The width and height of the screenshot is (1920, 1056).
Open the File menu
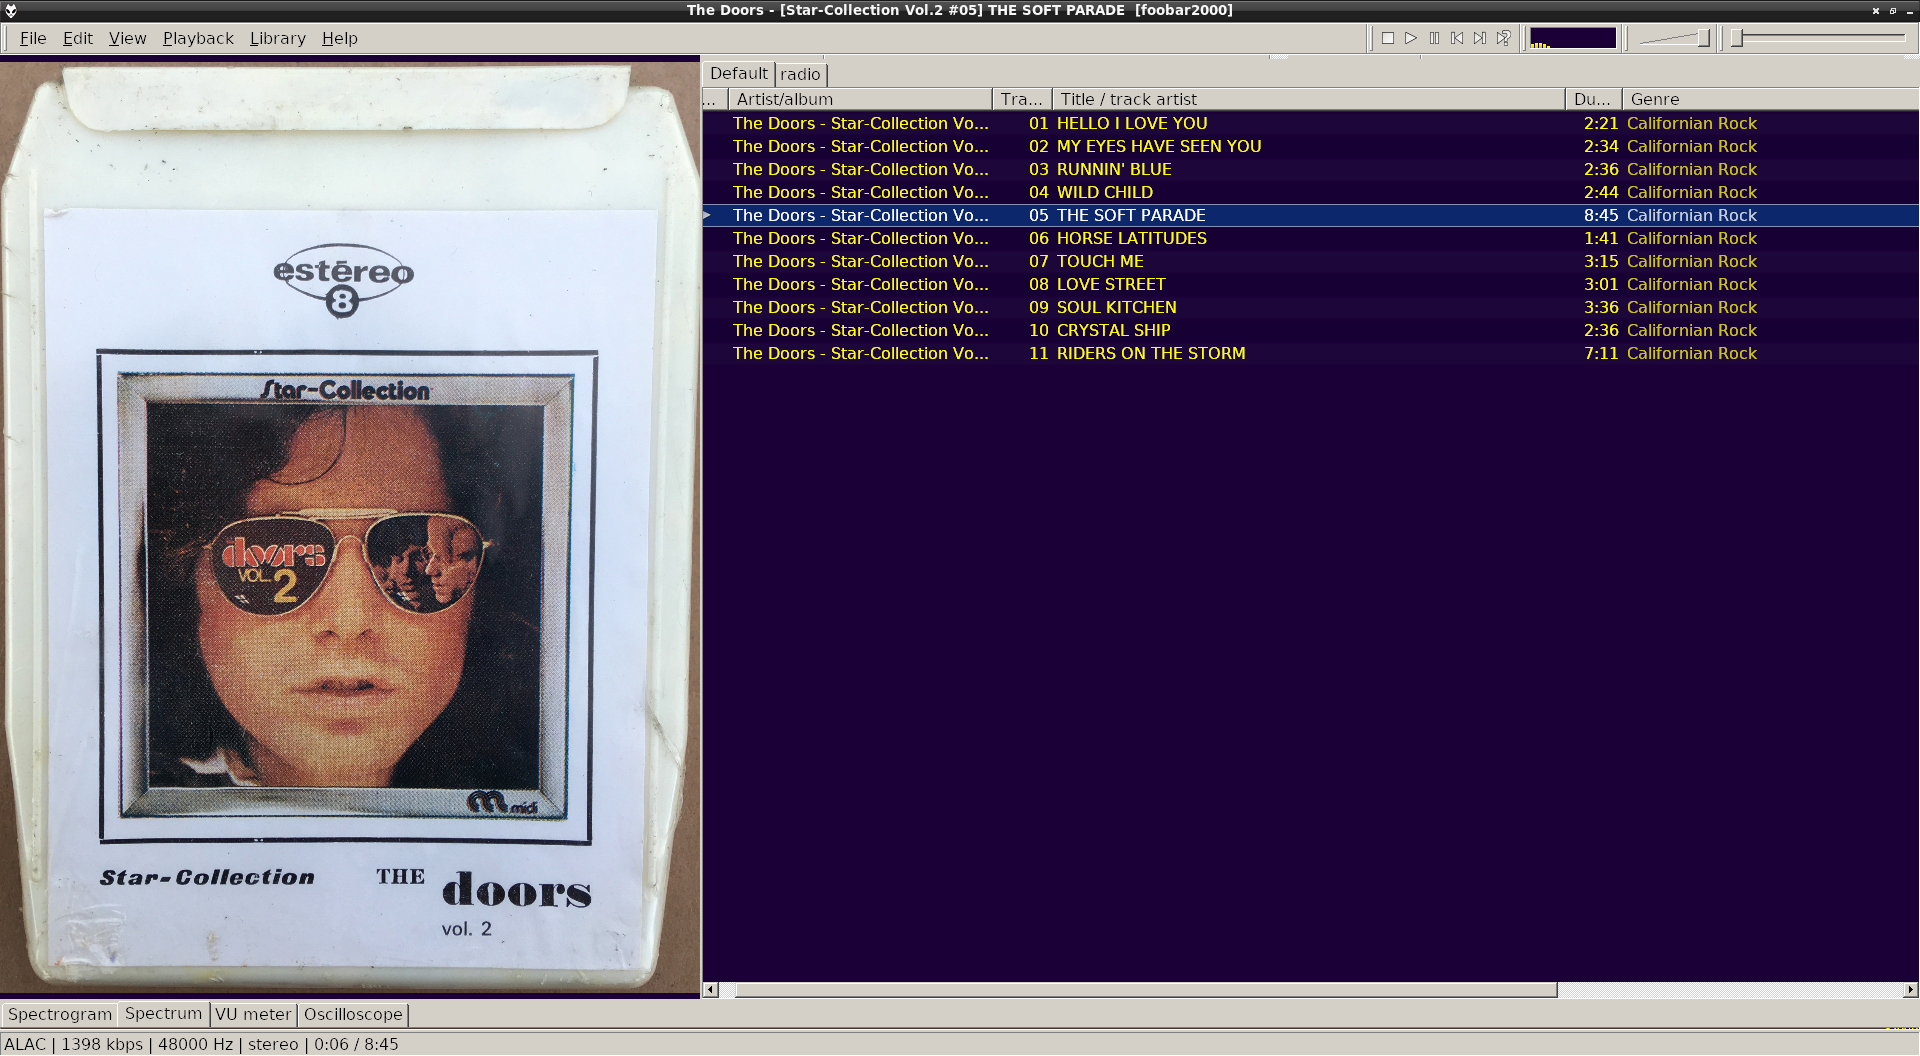click(33, 38)
